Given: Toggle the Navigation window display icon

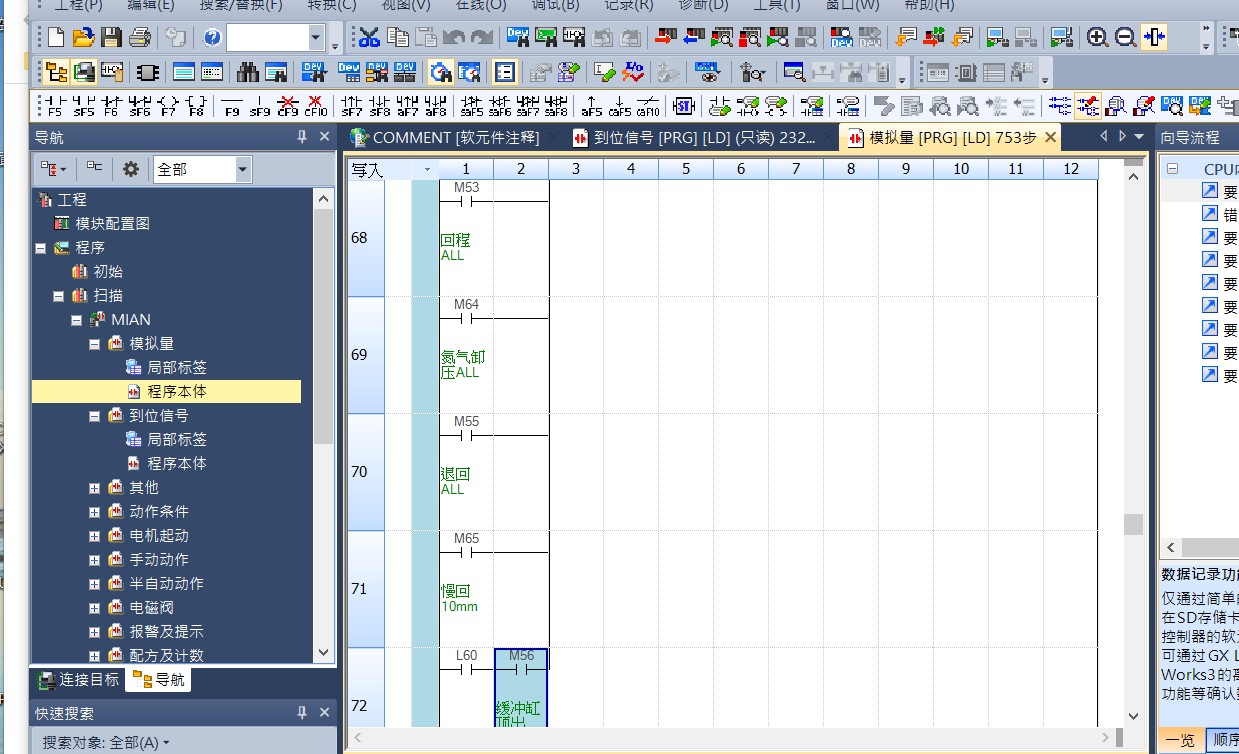Looking at the screenshot, I should [56, 73].
